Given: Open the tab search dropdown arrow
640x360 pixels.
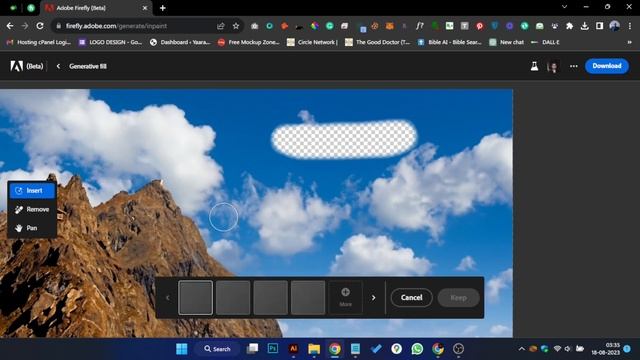Looking at the screenshot, I should 564,7.
